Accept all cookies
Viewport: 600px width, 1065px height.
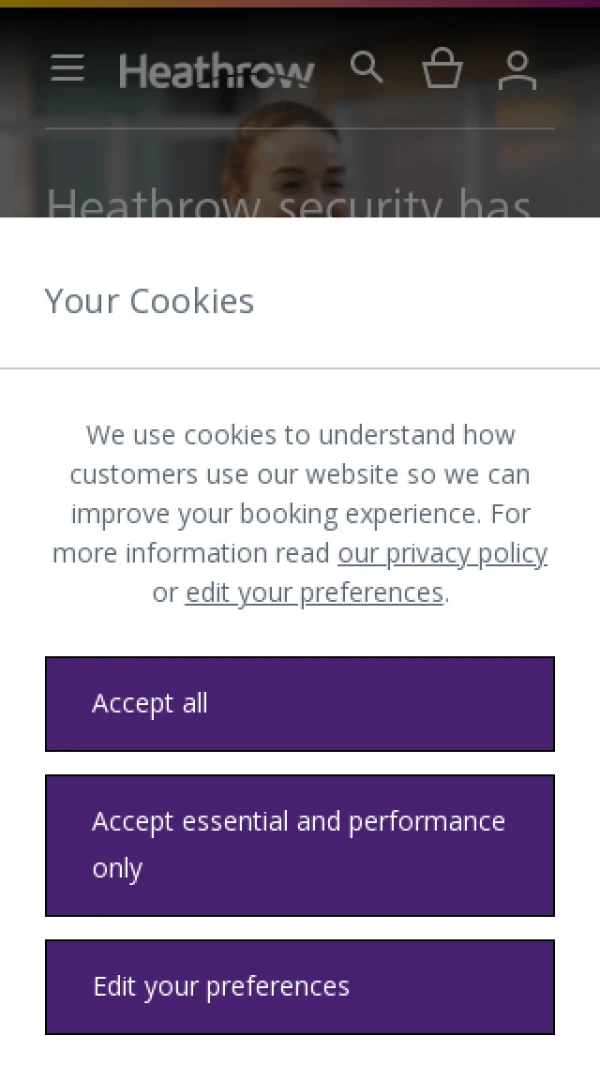300,704
